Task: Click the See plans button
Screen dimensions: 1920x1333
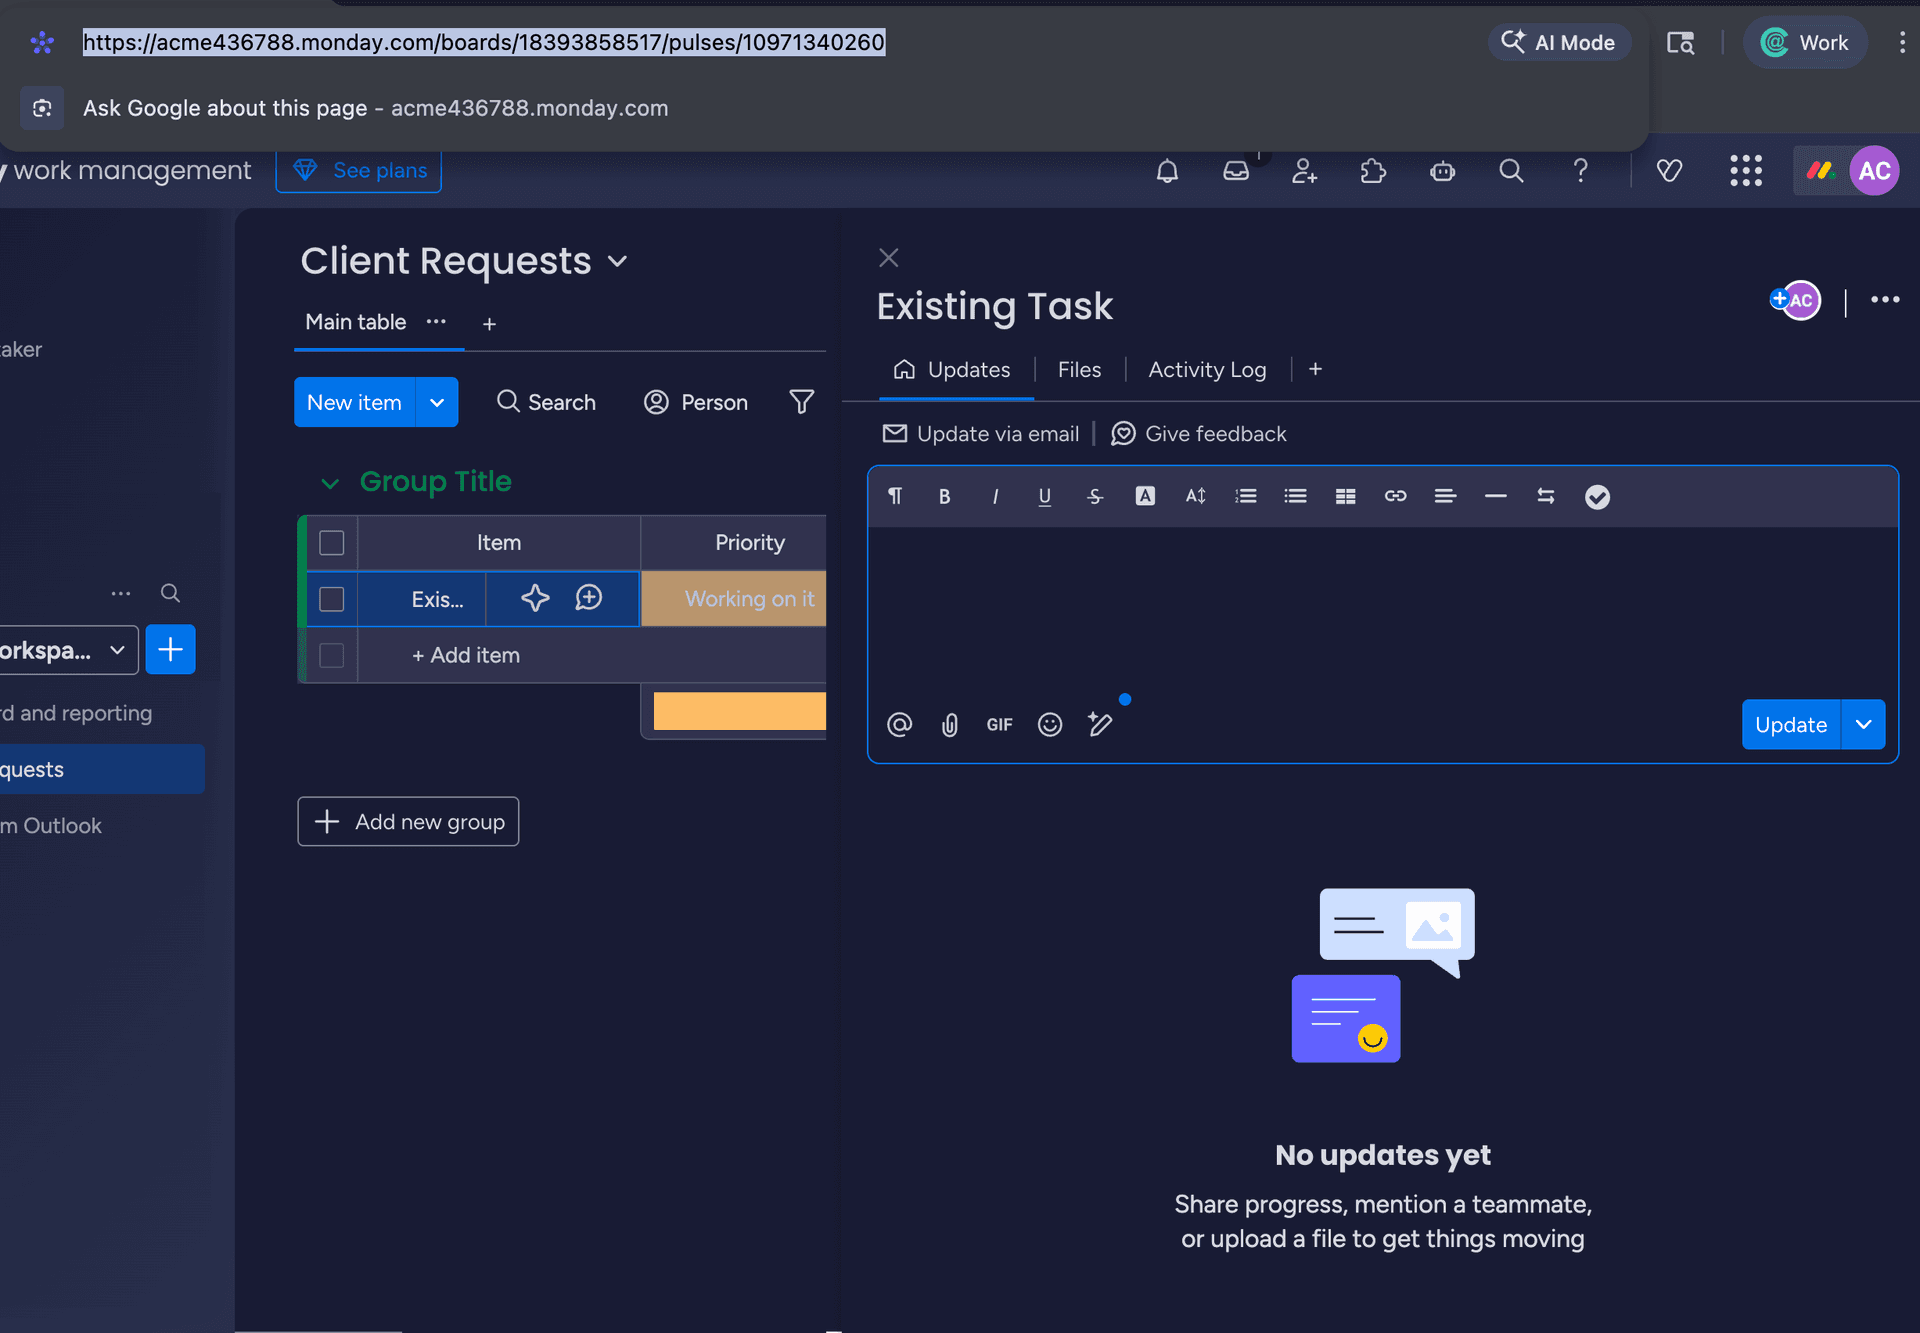Action: [359, 171]
